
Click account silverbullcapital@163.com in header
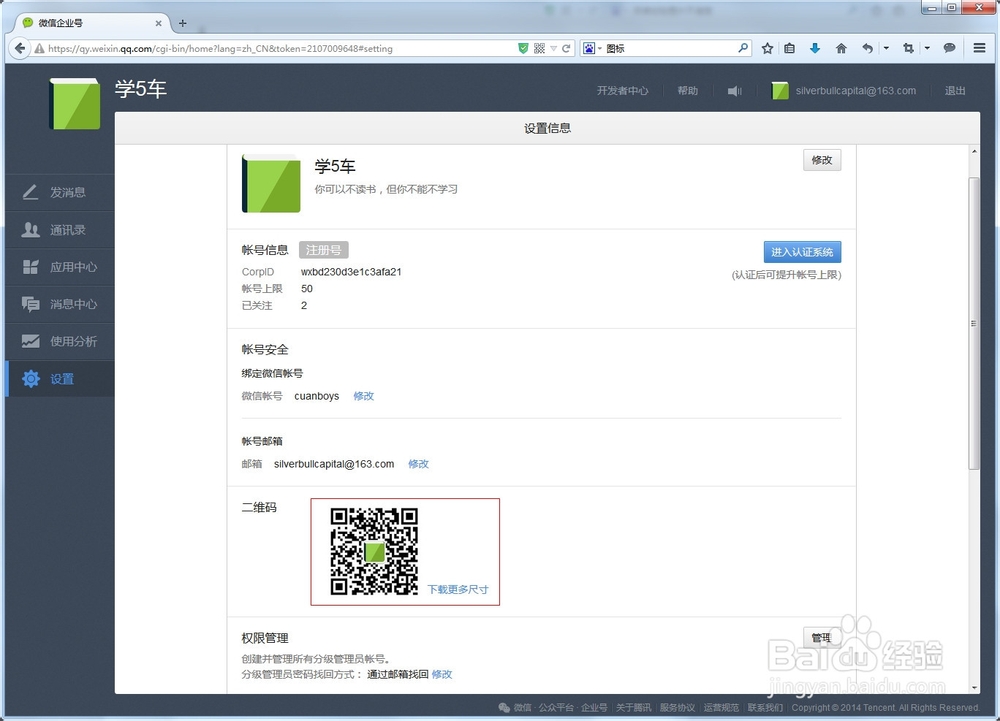[844, 91]
